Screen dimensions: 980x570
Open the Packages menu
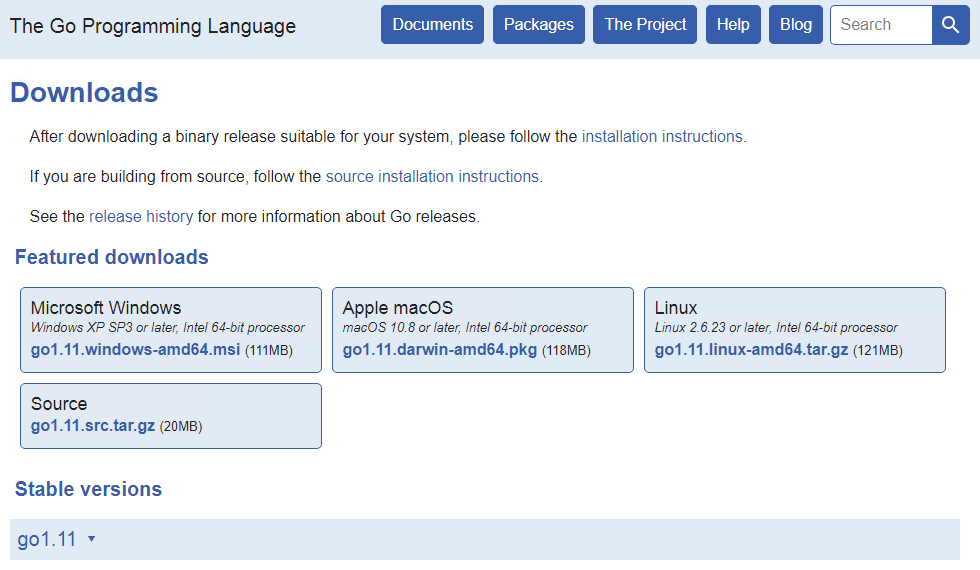[x=539, y=25]
